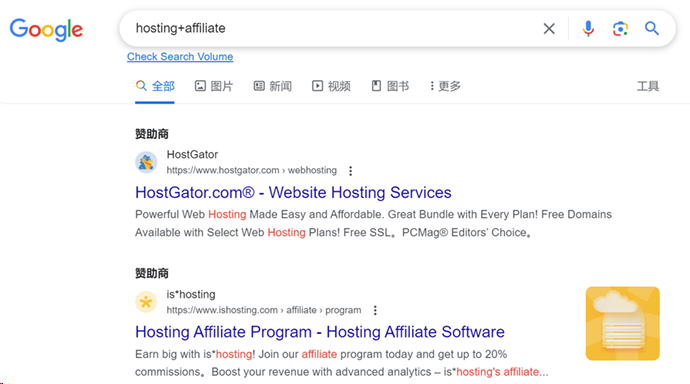Open the three-dot menu beside hostgator.com URL
Image resolution: width=690 pixels, height=384 pixels.
click(x=350, y=171)
